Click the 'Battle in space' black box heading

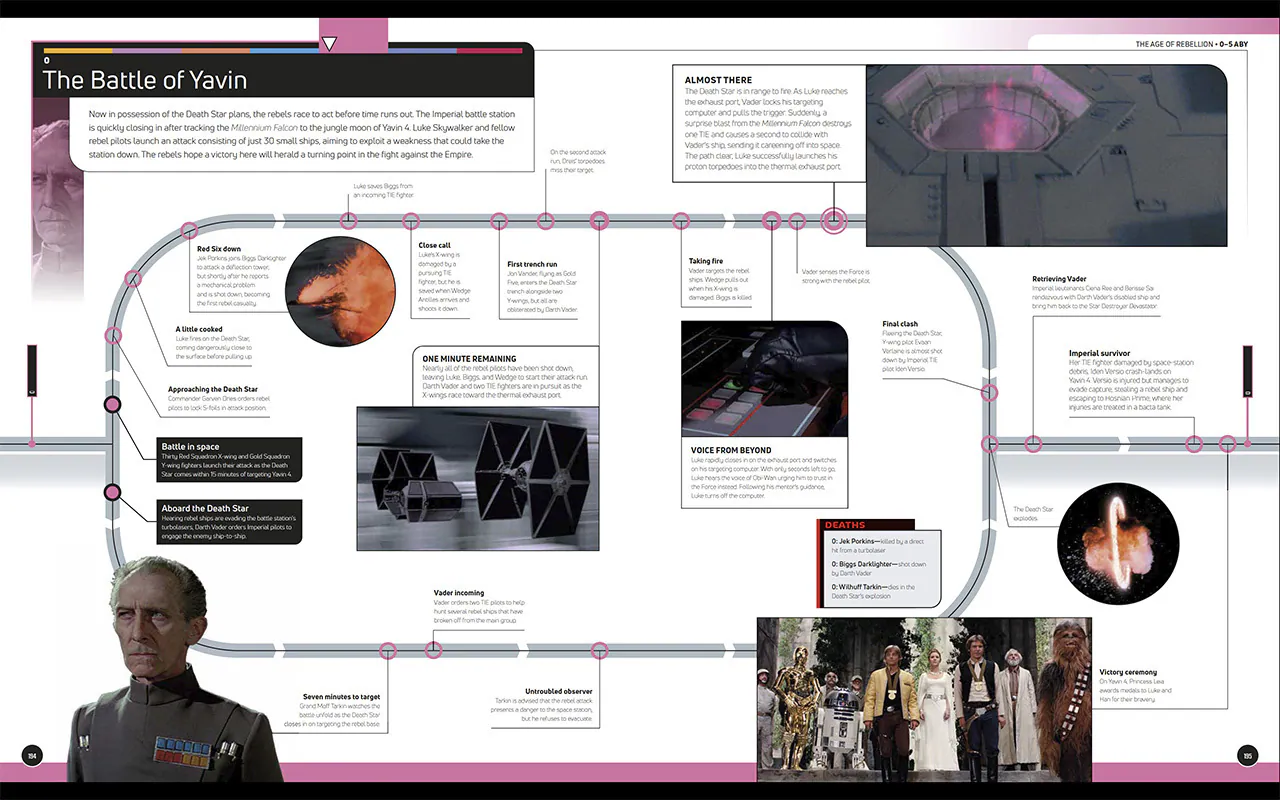190,447
